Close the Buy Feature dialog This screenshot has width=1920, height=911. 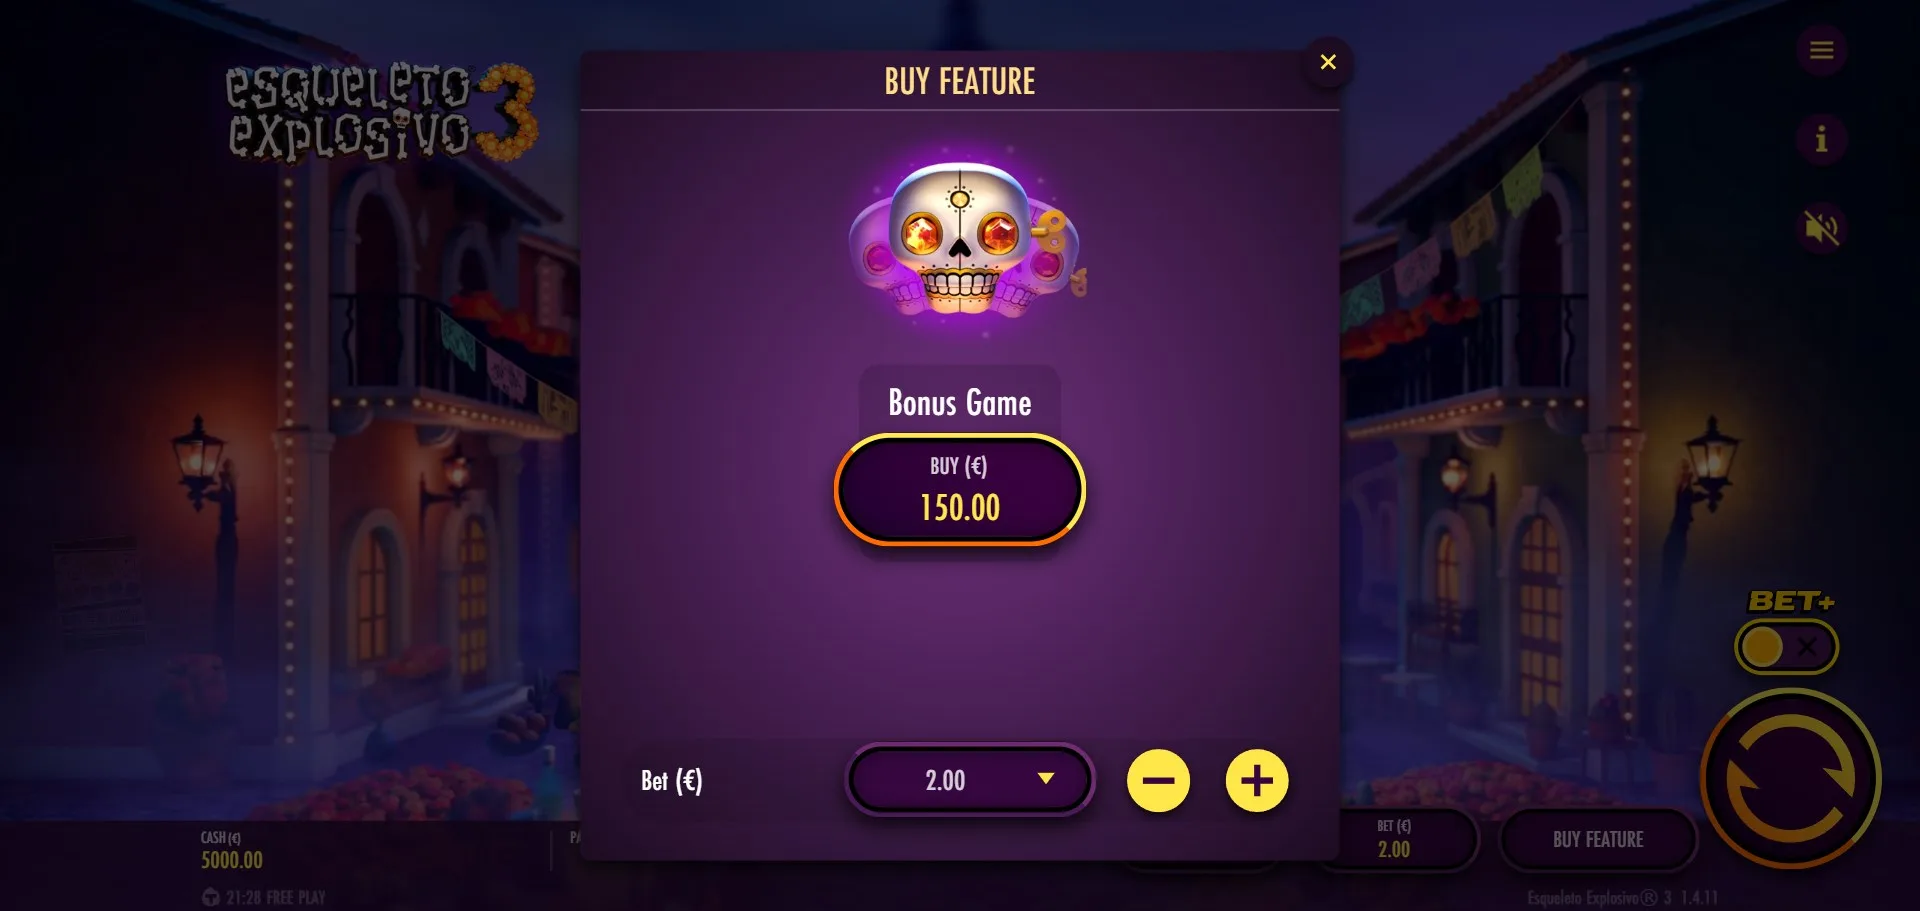(1328, 62)
